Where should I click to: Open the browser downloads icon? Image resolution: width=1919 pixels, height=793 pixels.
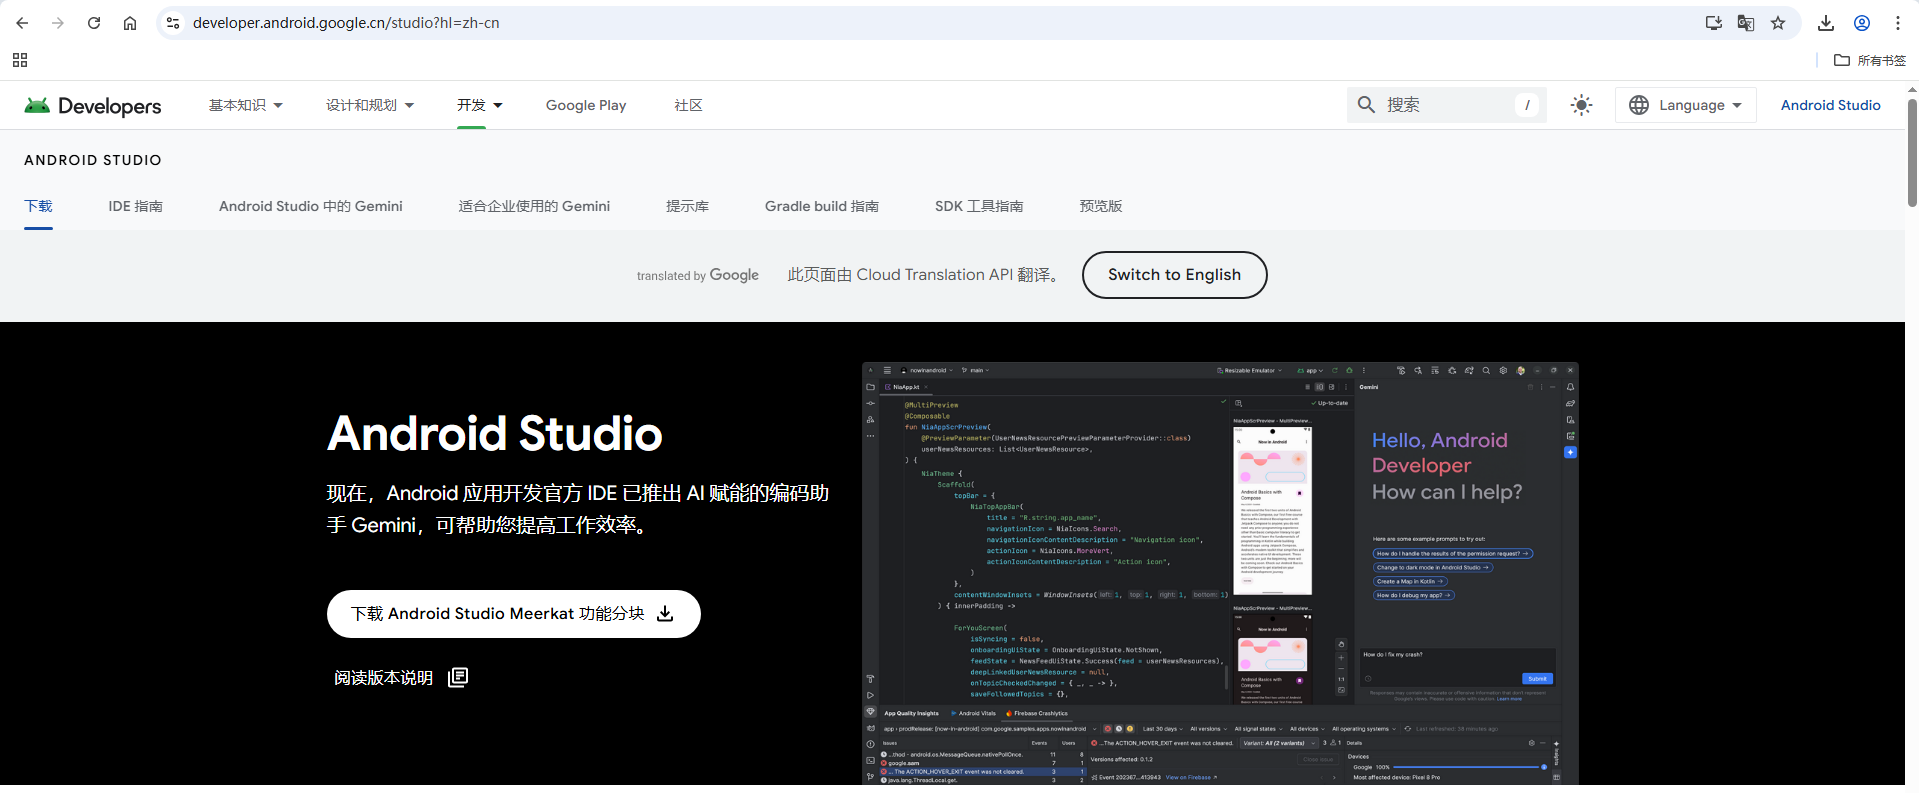1826,23
